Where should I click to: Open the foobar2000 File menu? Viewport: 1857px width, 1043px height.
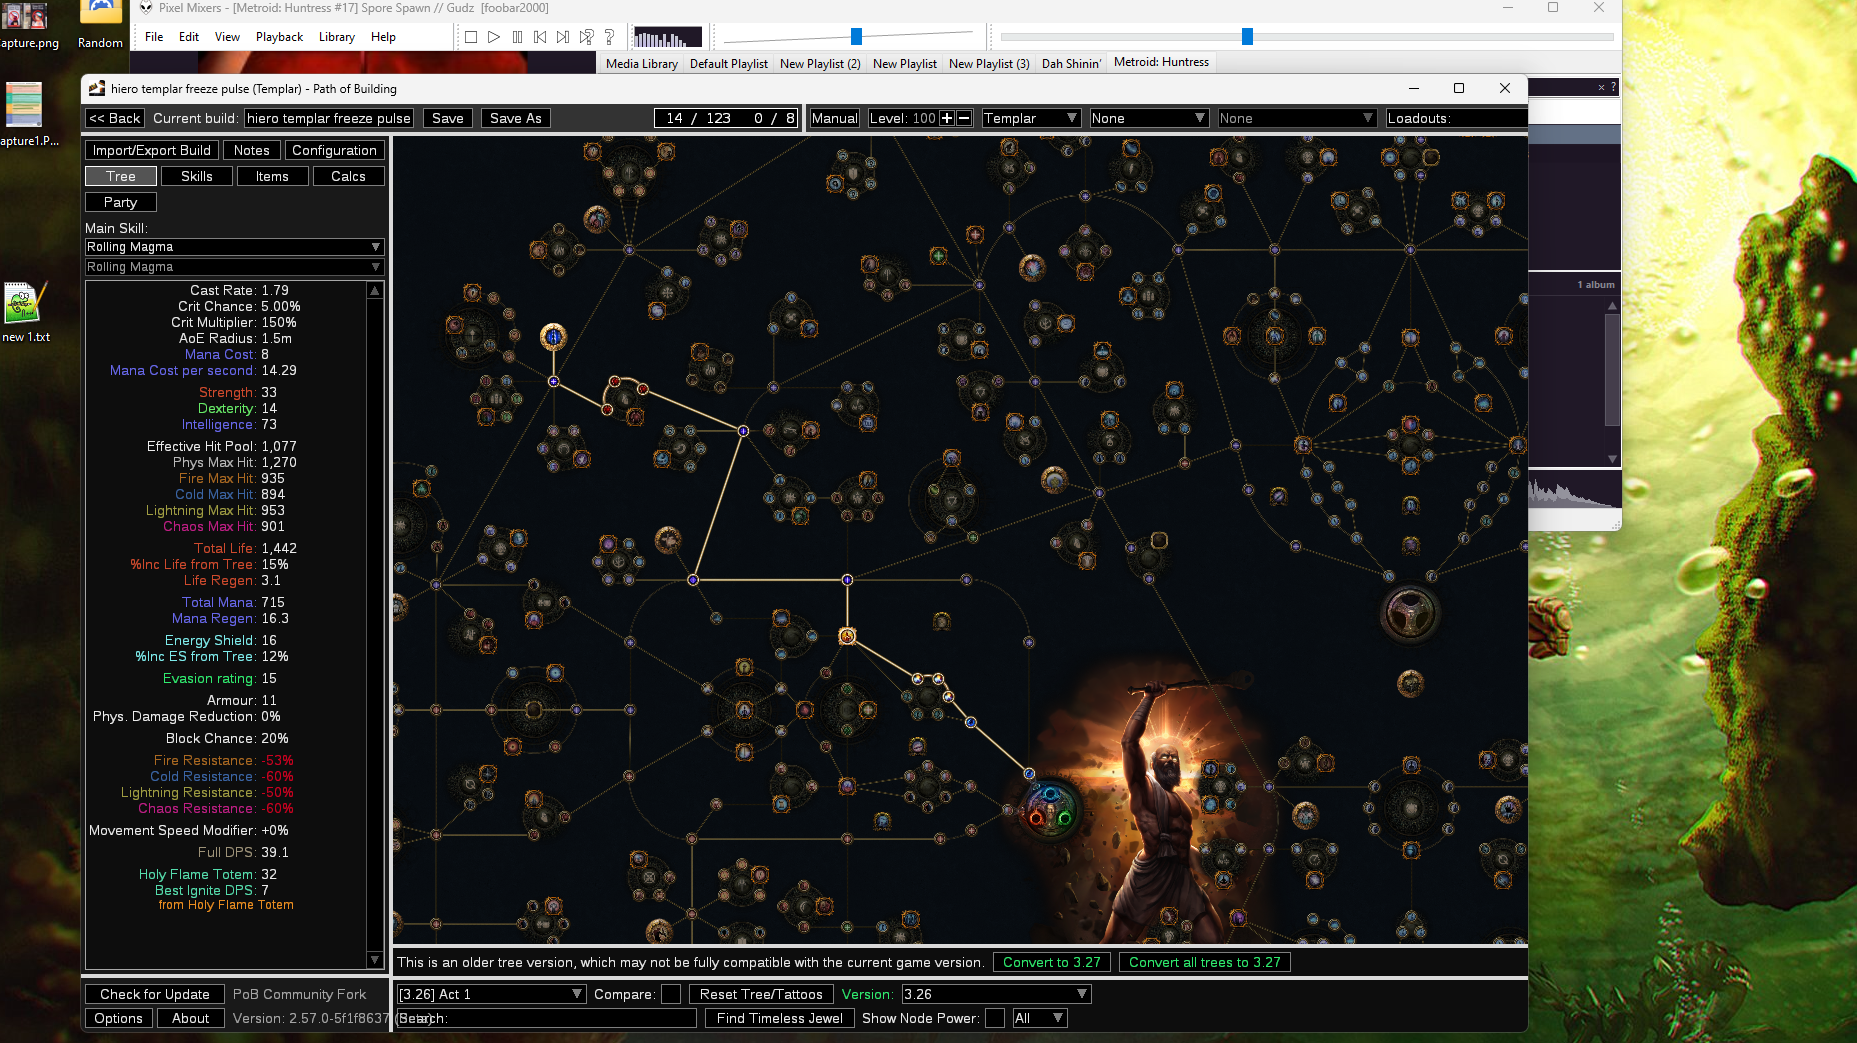pyautogui.click(x=154, y=37)
